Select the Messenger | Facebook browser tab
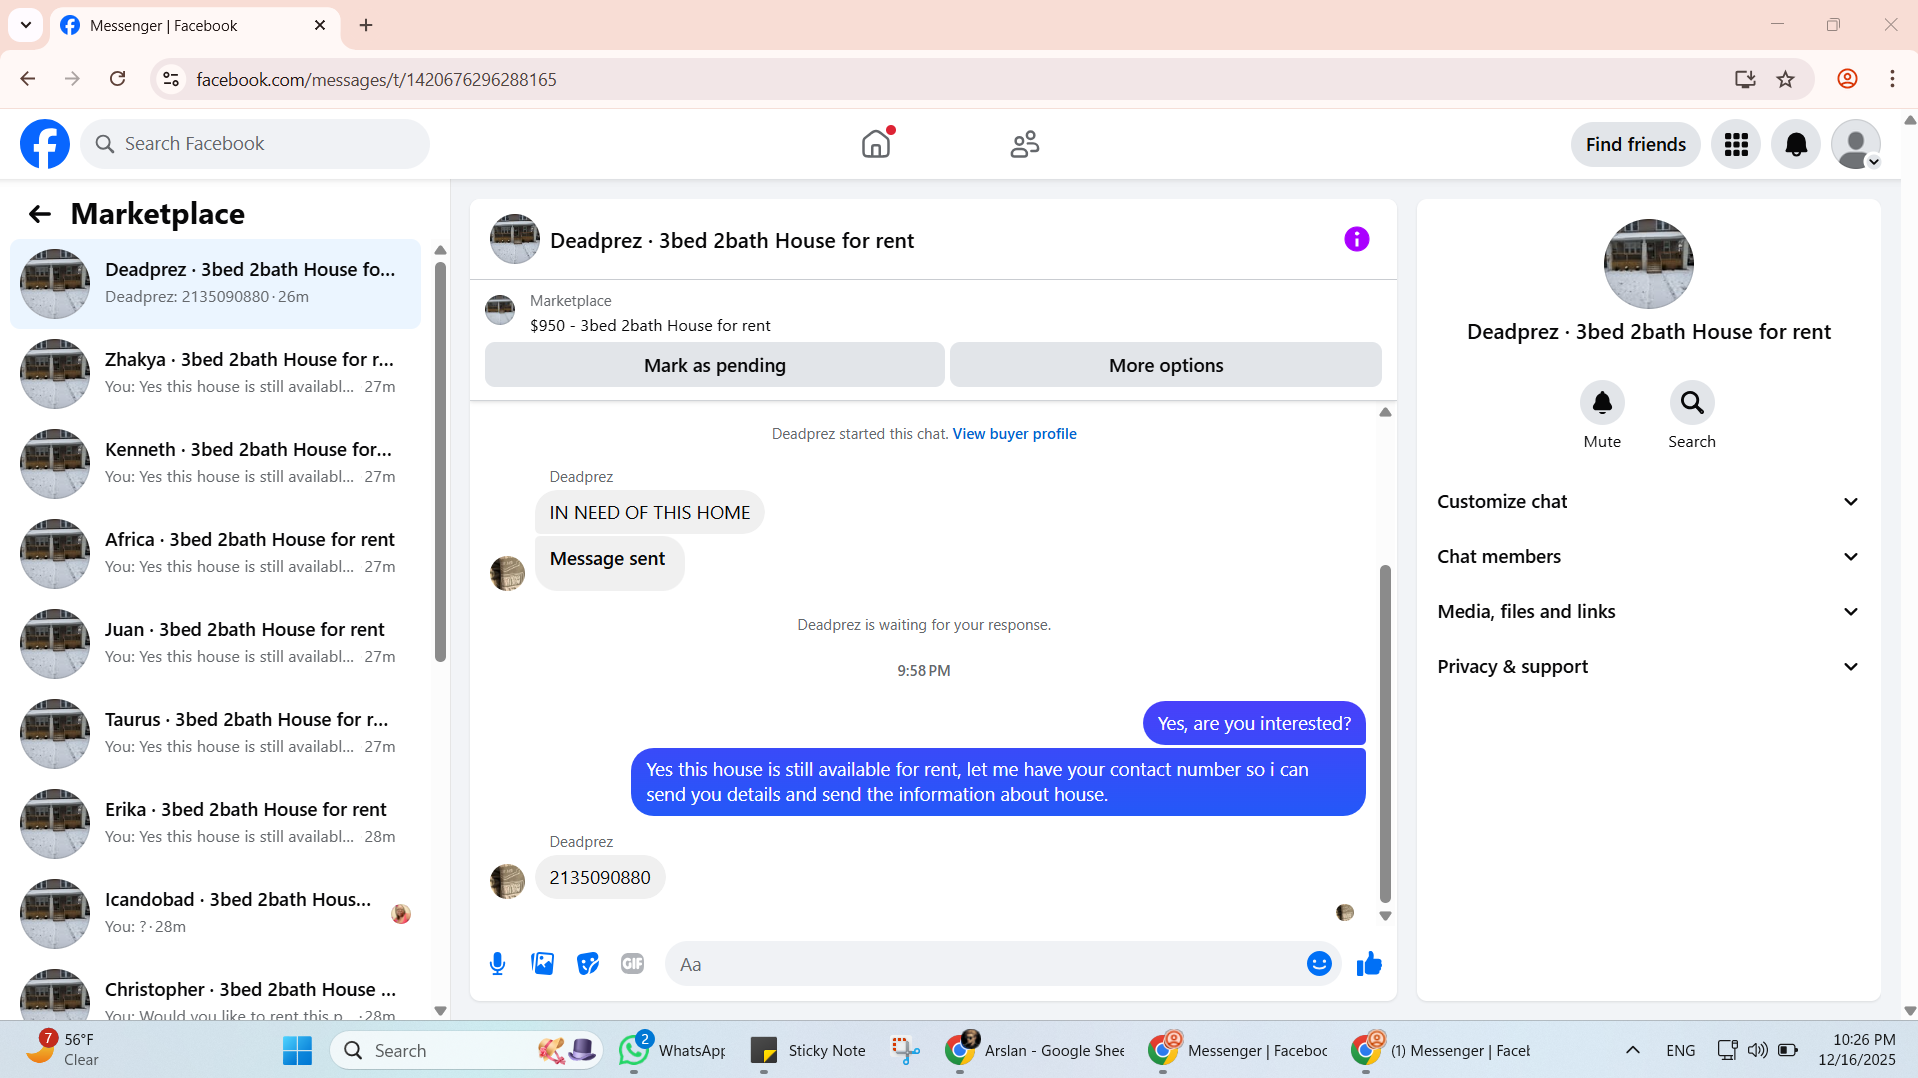The width and height of the screenshot is (1918, 1078). (x=194, y=25)
